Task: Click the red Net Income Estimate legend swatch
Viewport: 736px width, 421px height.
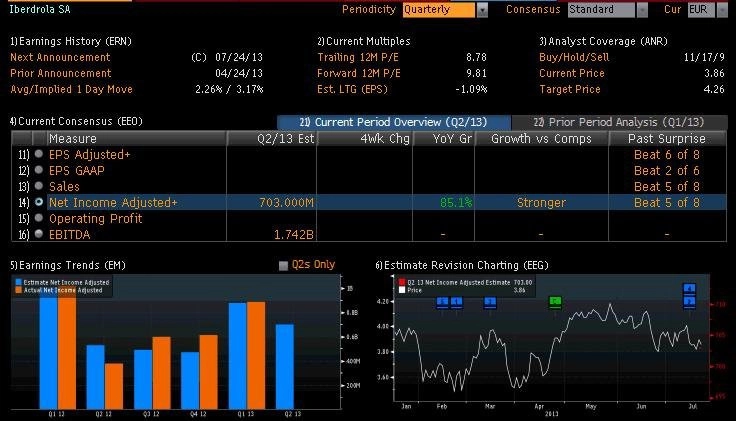Action: [402, 282]
